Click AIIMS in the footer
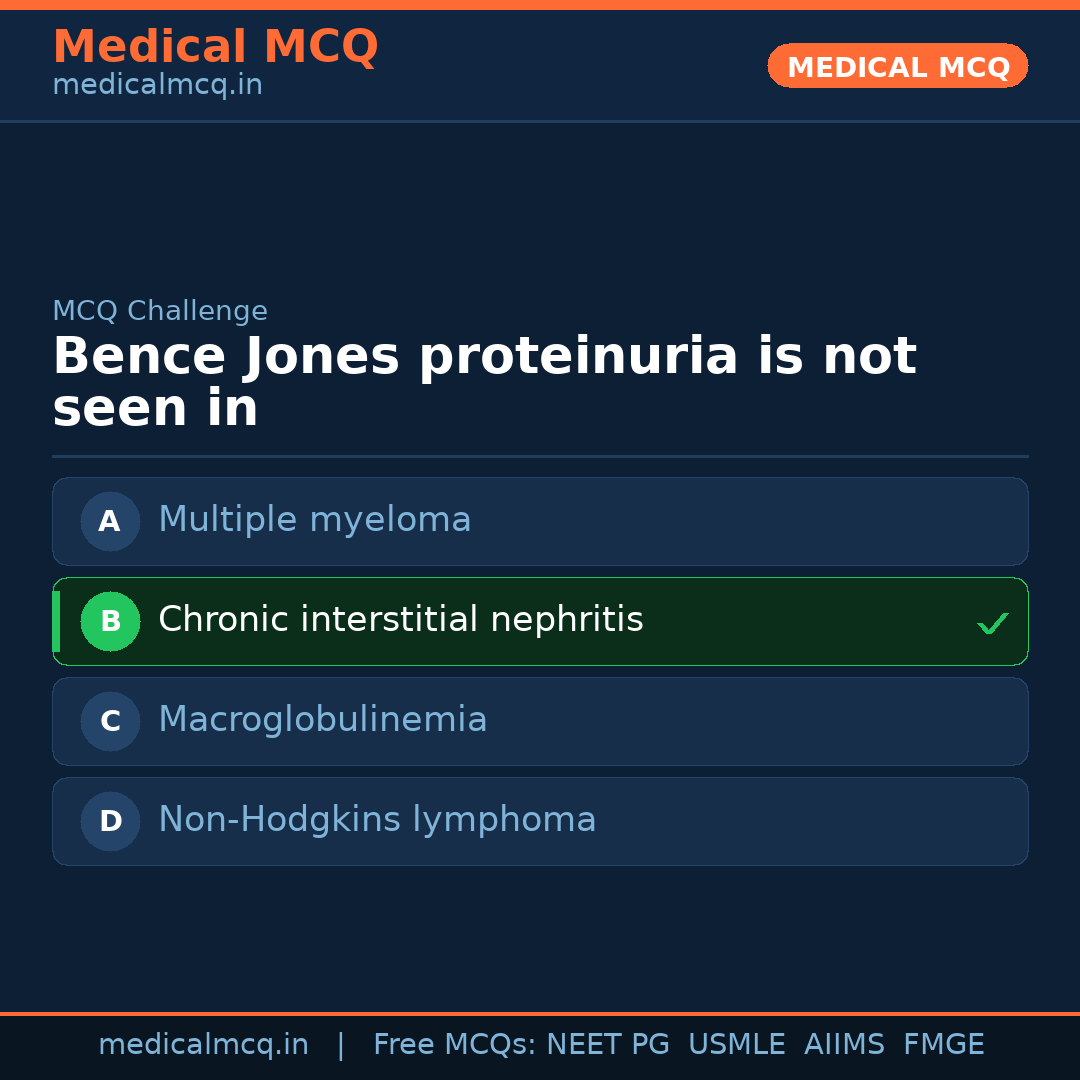The image size is (1080, 1080). (844, 1045)
